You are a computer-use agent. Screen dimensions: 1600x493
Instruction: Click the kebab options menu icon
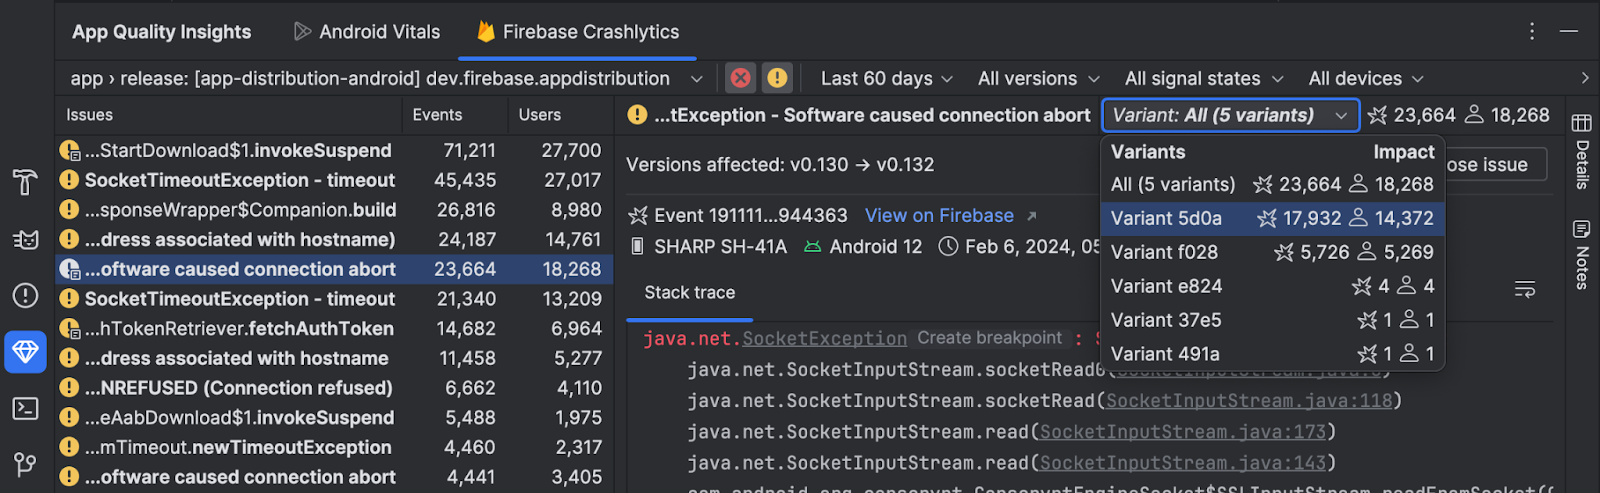[x=1531, y=32]
